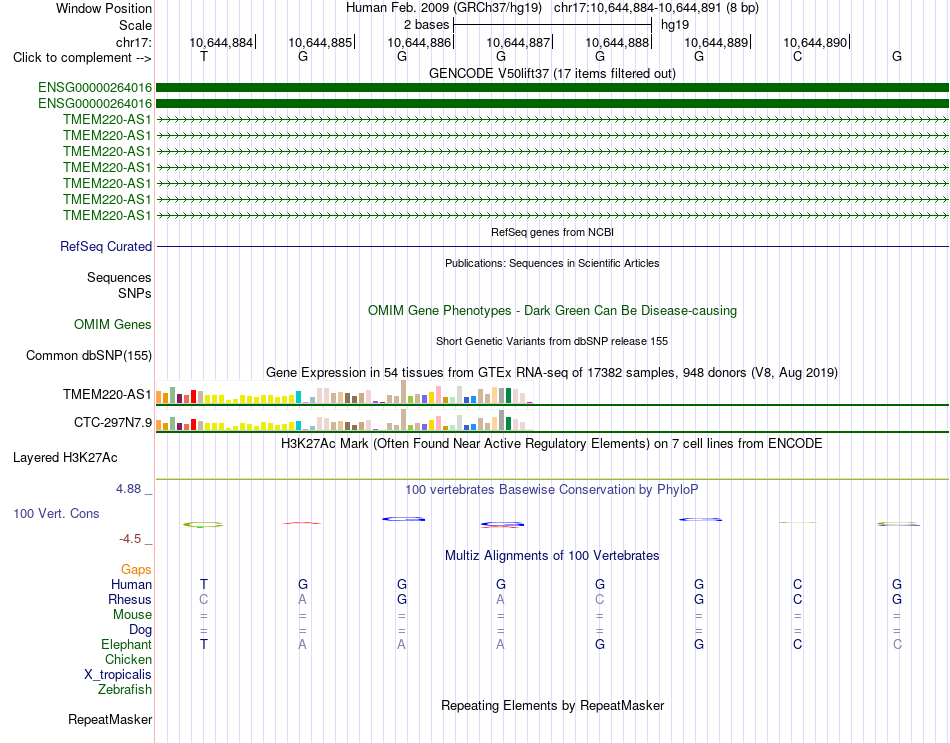
Task: Open 'Multiz Alignments of 100 Vertebrates' title
Action: 552,556
